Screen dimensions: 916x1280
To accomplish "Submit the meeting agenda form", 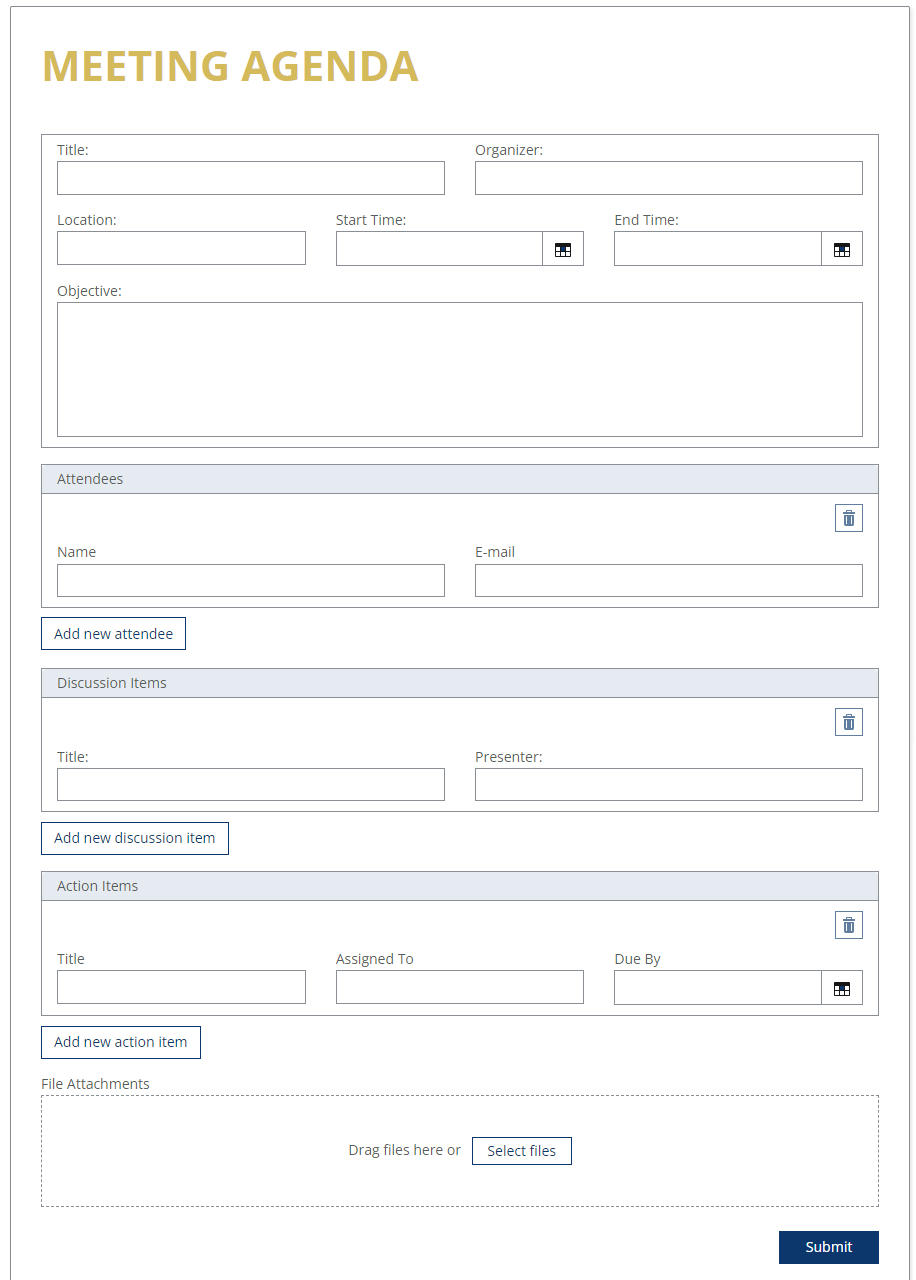I will point(829,1247).
